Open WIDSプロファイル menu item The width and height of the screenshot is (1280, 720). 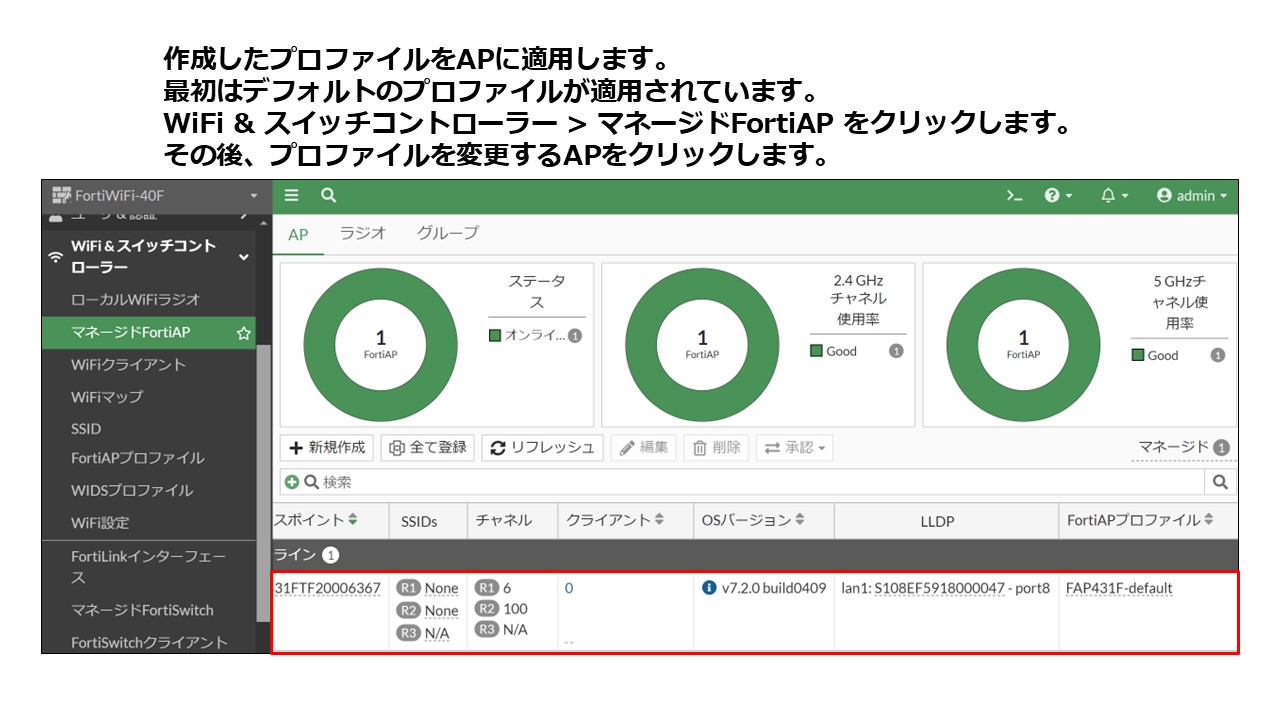132,490
